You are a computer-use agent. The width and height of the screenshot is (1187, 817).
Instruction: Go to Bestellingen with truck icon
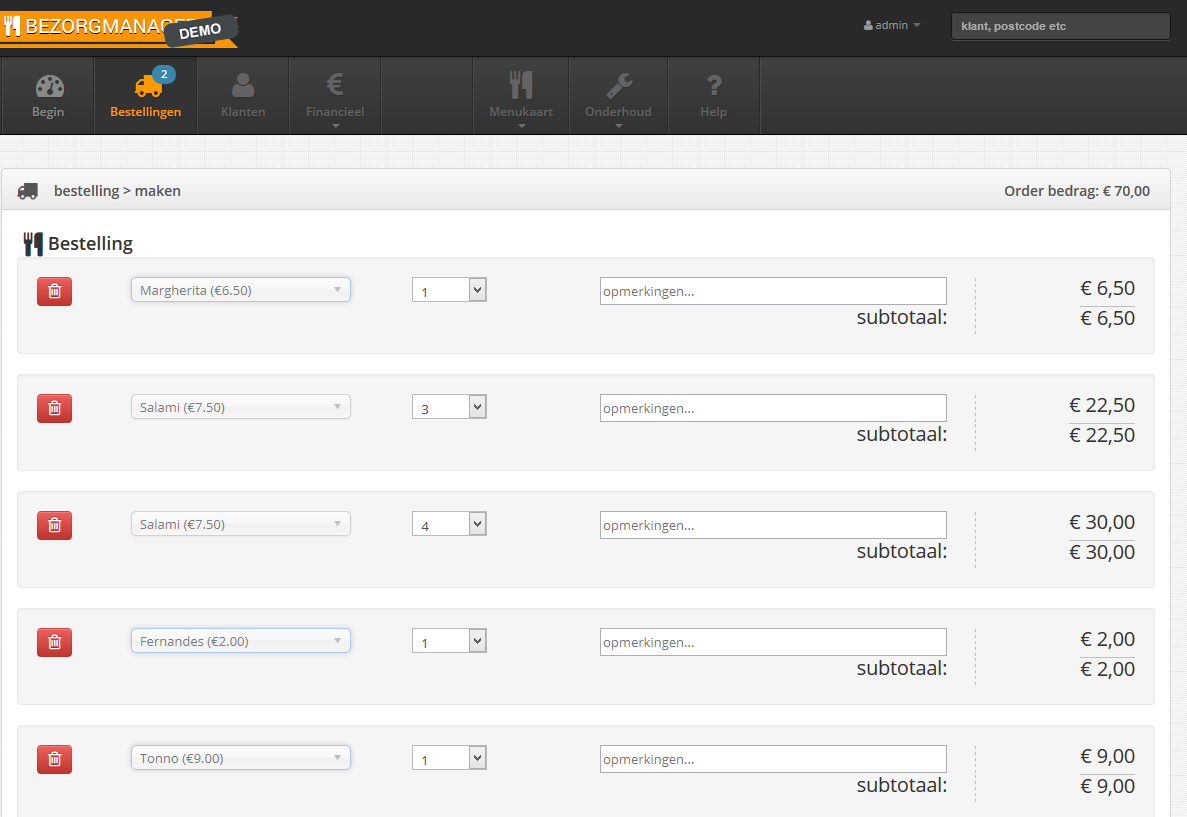pyautogui.click(x=145, y=96)
